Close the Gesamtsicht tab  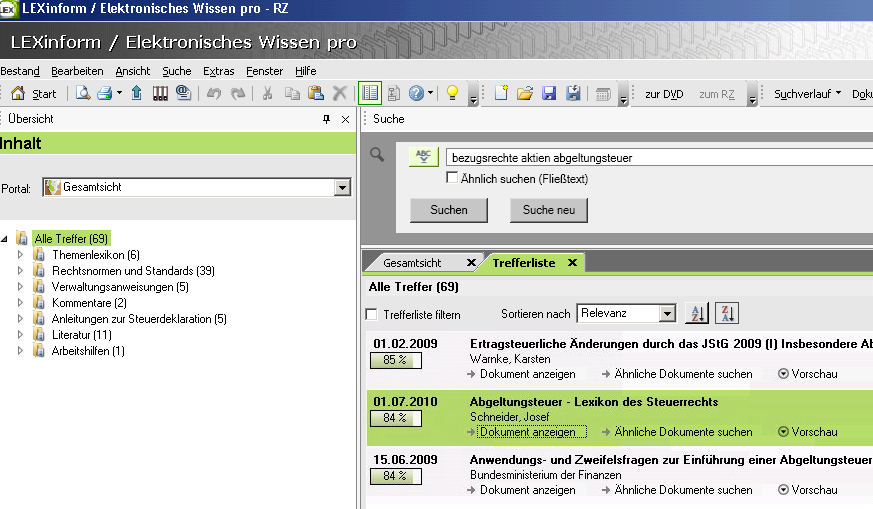[x=471, y=262]
